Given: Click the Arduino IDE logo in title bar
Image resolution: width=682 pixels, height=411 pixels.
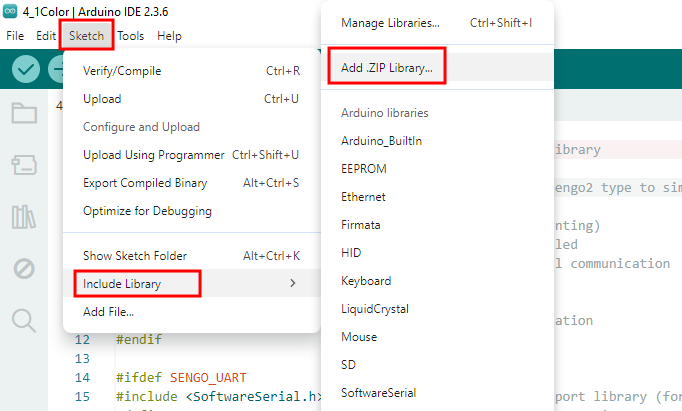Looking at the screenshot, I should pos(10,11).
